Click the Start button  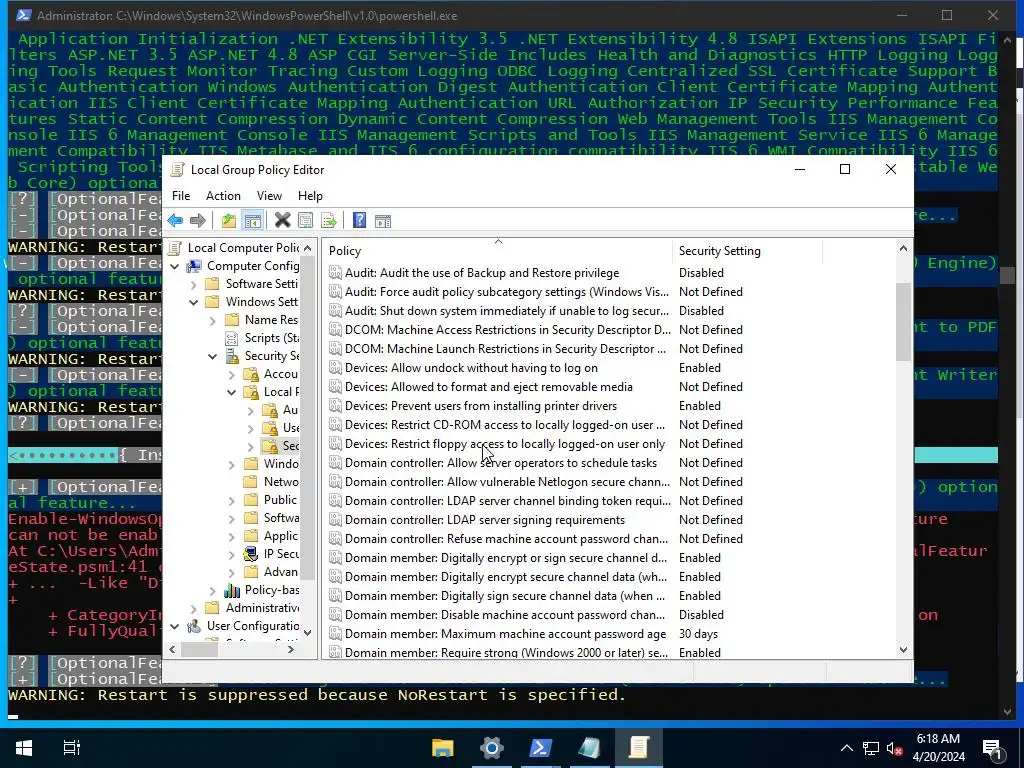coord(24,748)
